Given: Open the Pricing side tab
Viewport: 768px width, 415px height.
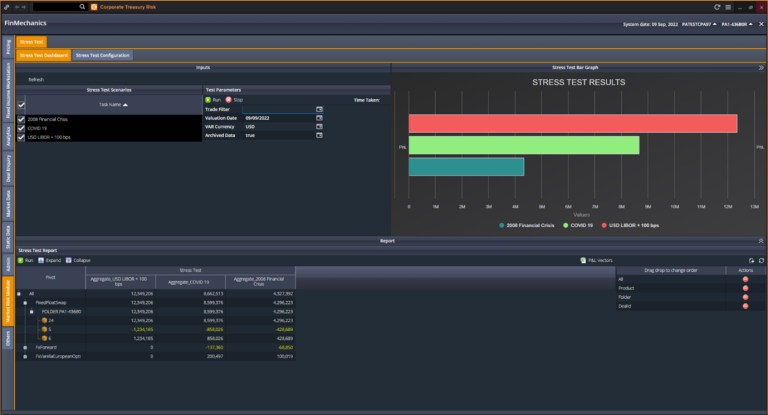Looking at the screenshot, I should click(8, 47).
